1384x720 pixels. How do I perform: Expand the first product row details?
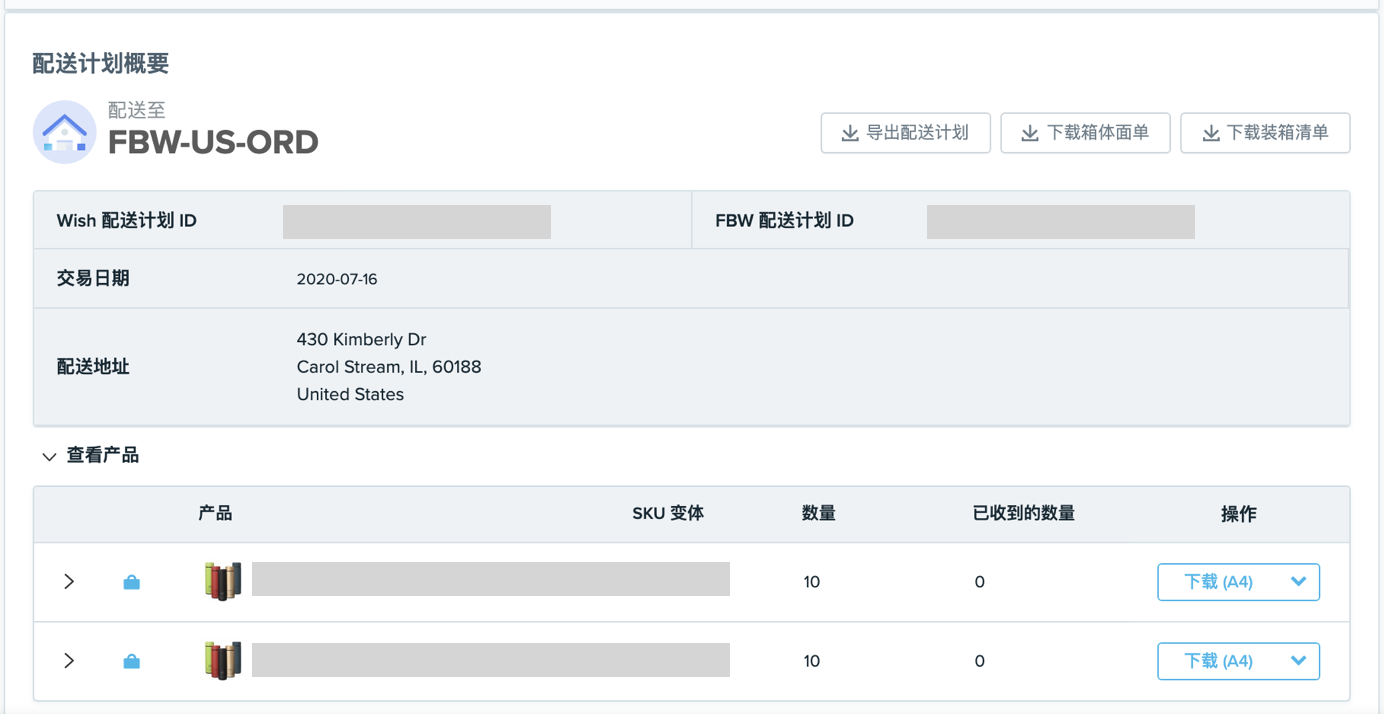[68, 581]
